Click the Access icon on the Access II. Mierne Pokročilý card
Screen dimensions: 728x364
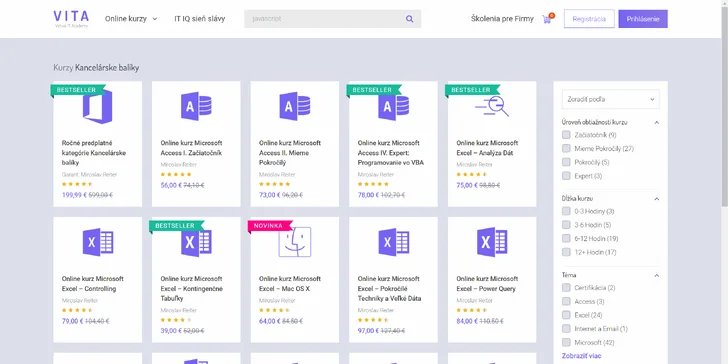tap(294, 106)
